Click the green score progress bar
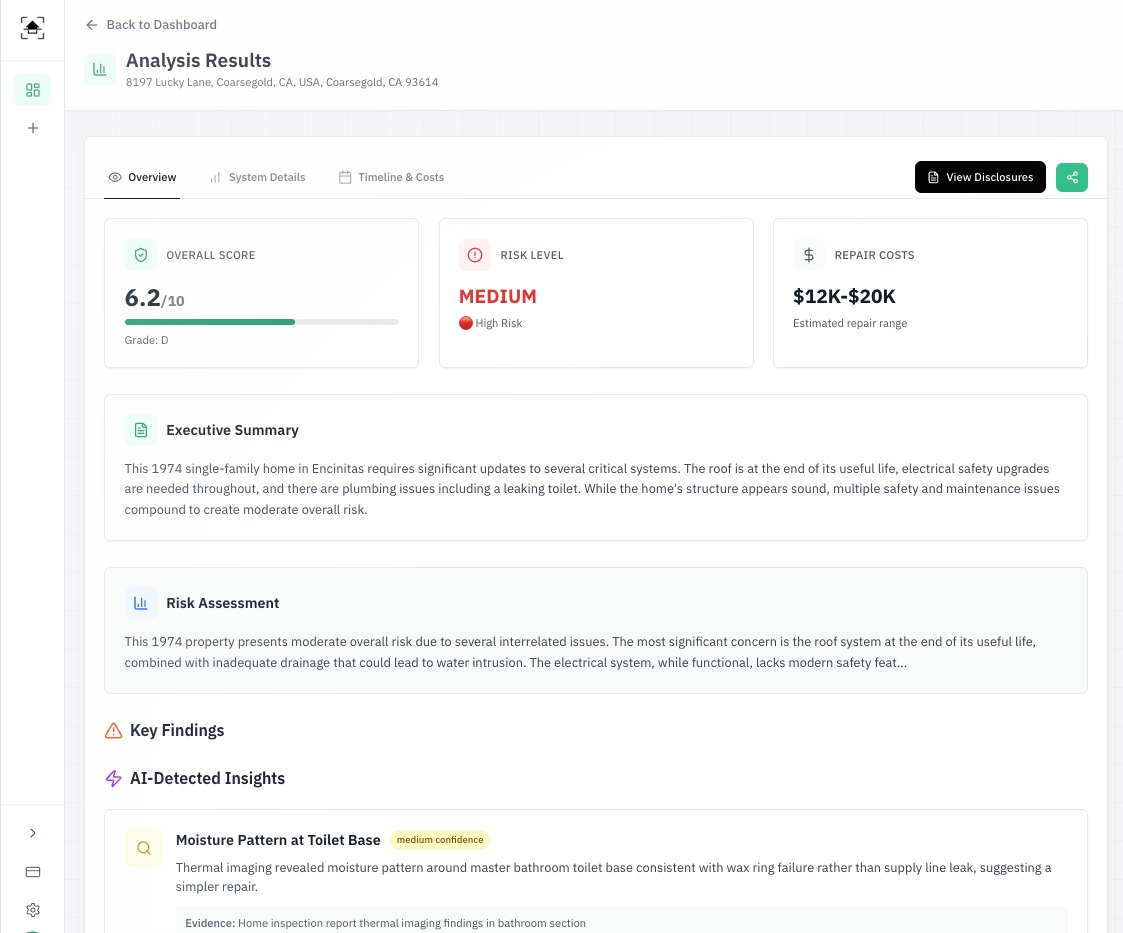 (x=210, y=322)
